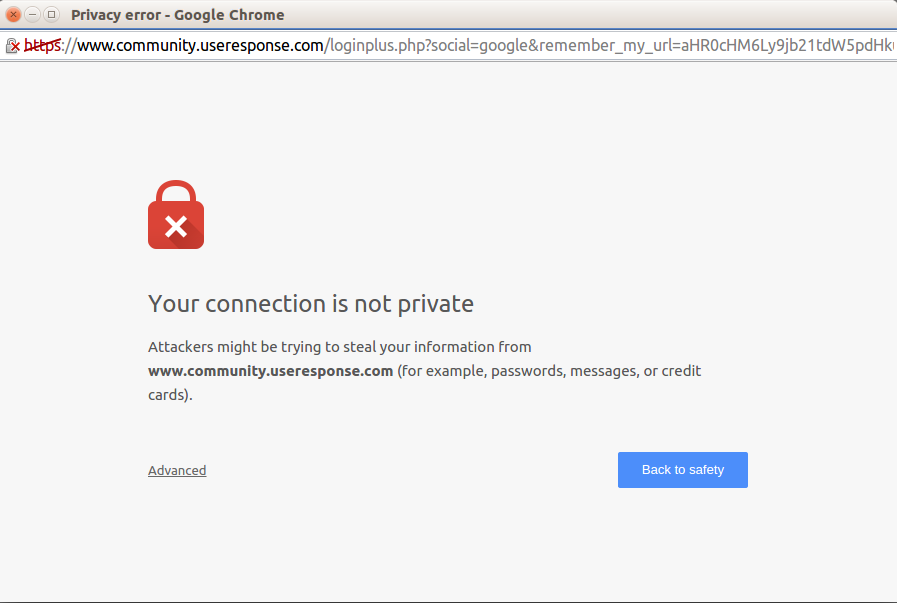897x603 pixels.
Task: Click the white X on the red padlock
Action: (x=176, y=228)
